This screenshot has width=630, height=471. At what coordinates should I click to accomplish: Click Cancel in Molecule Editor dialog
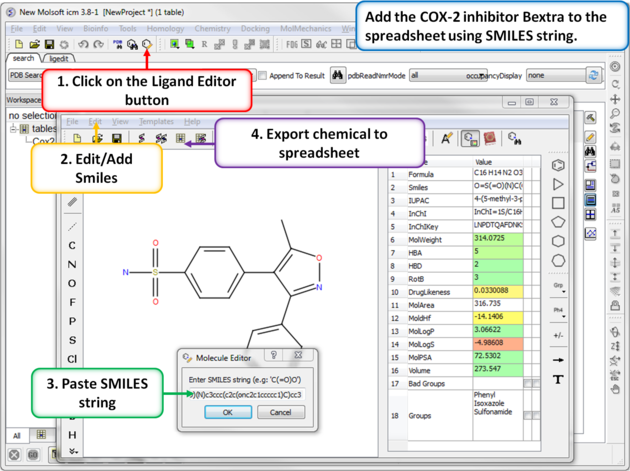(281, 412)
